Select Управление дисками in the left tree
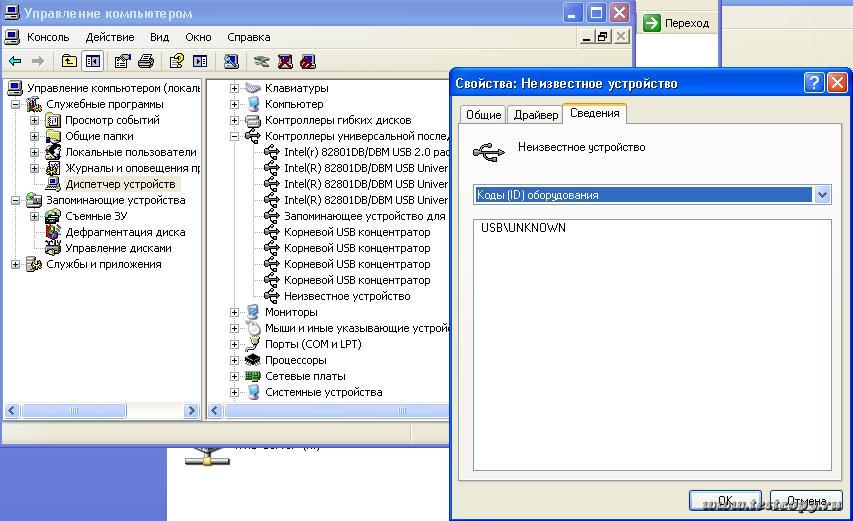Image resolution: width=853 pixels, height=521 pixels. 118,248
